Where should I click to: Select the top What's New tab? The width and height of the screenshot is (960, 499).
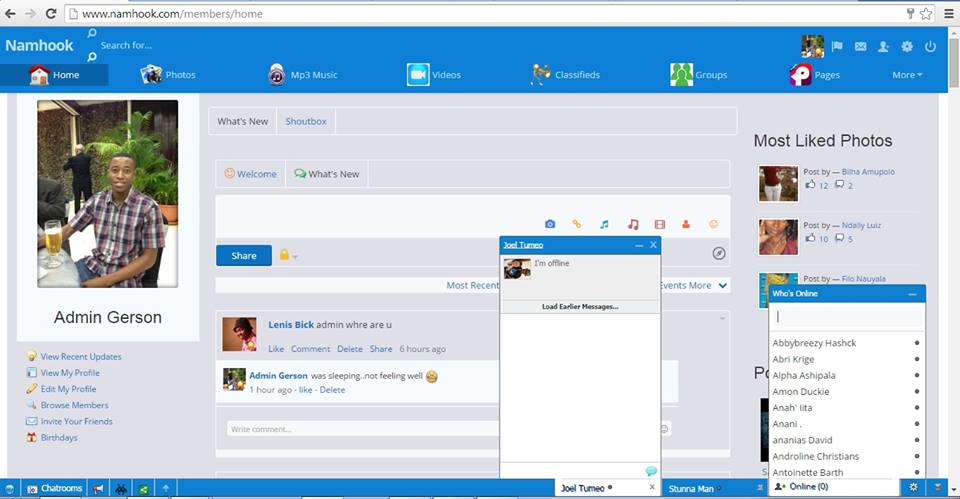pyautogui.click(x=242, y=121)
